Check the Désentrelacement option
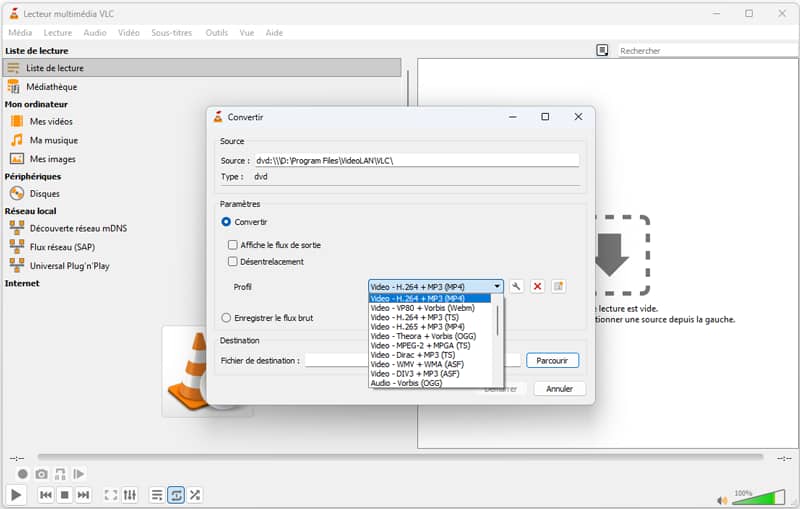This screenshot has height=509, width=800. point(233,262)
